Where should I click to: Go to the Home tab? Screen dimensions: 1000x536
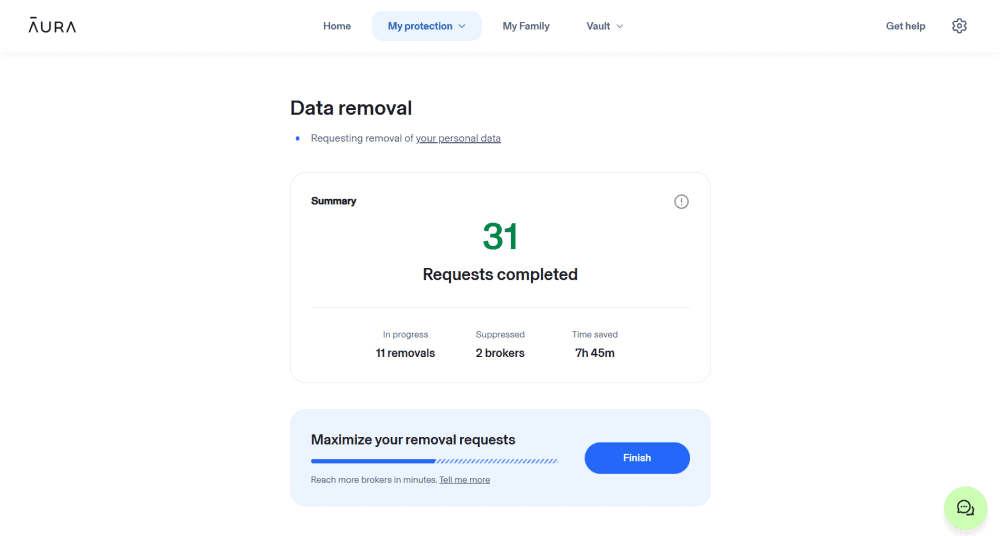pyautogui.click(x=337, y=26)
